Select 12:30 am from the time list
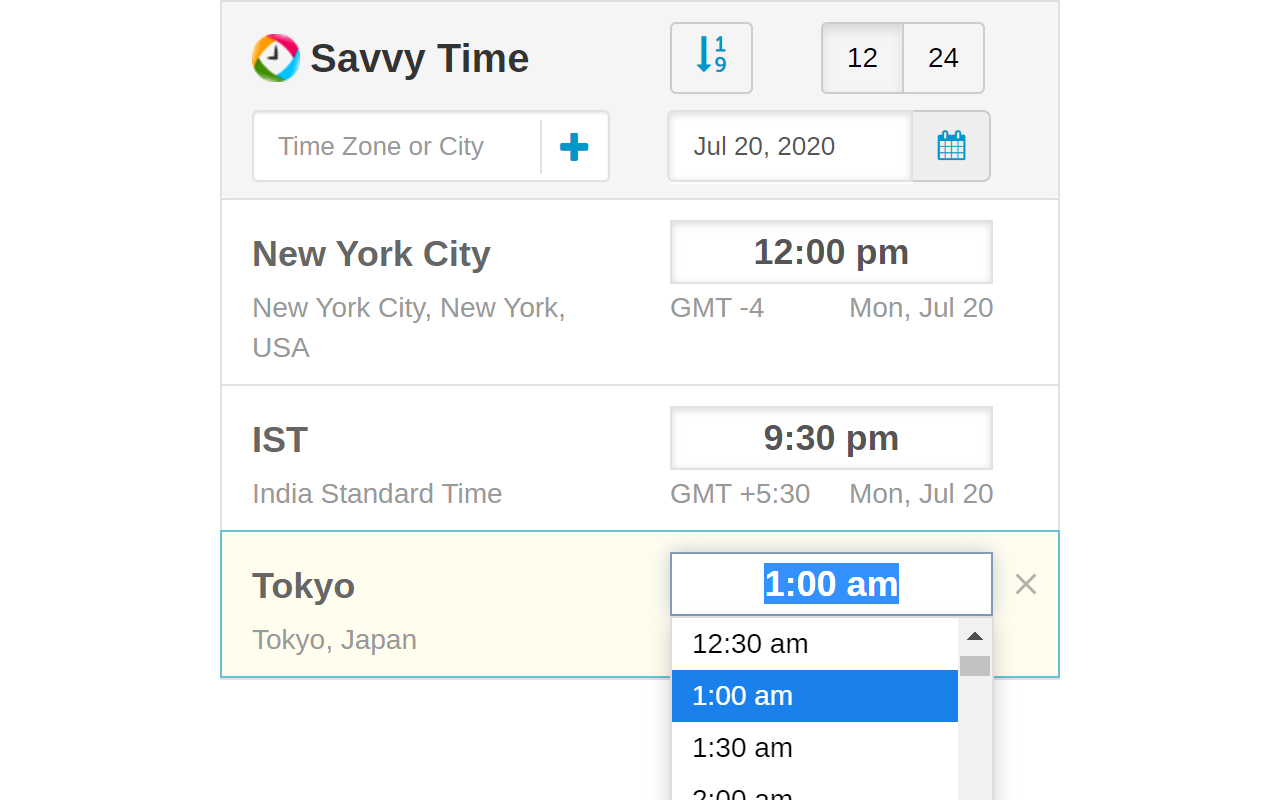Viewport: 1280px width, 800px height. (750, 644)
